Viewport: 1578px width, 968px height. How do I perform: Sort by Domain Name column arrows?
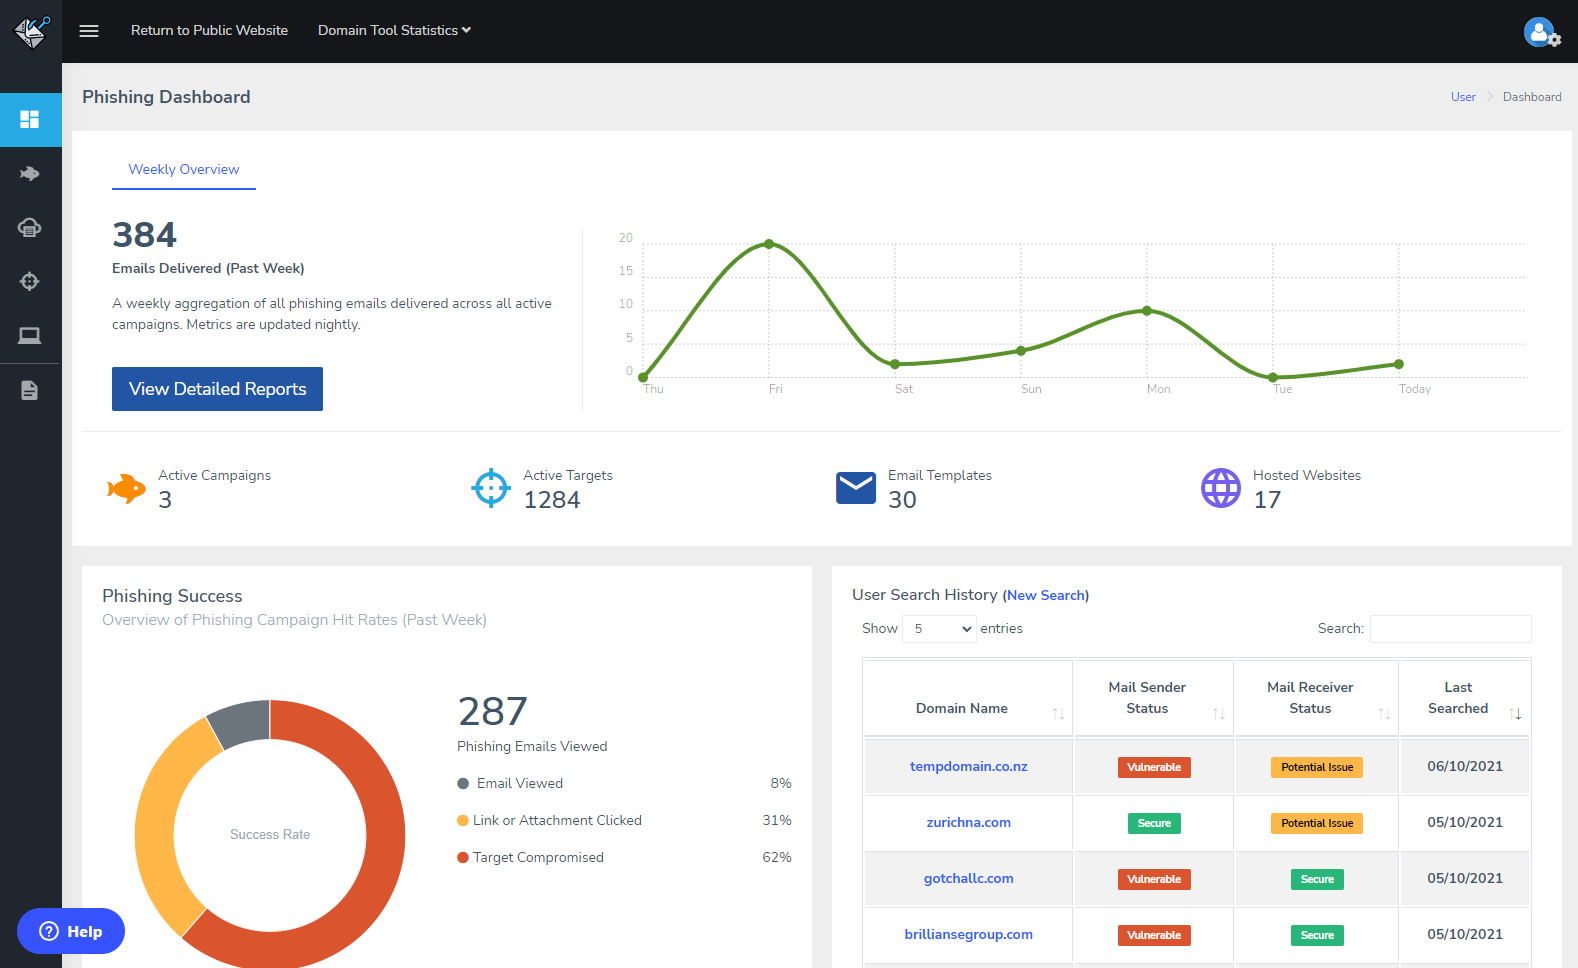(1058, 713)
